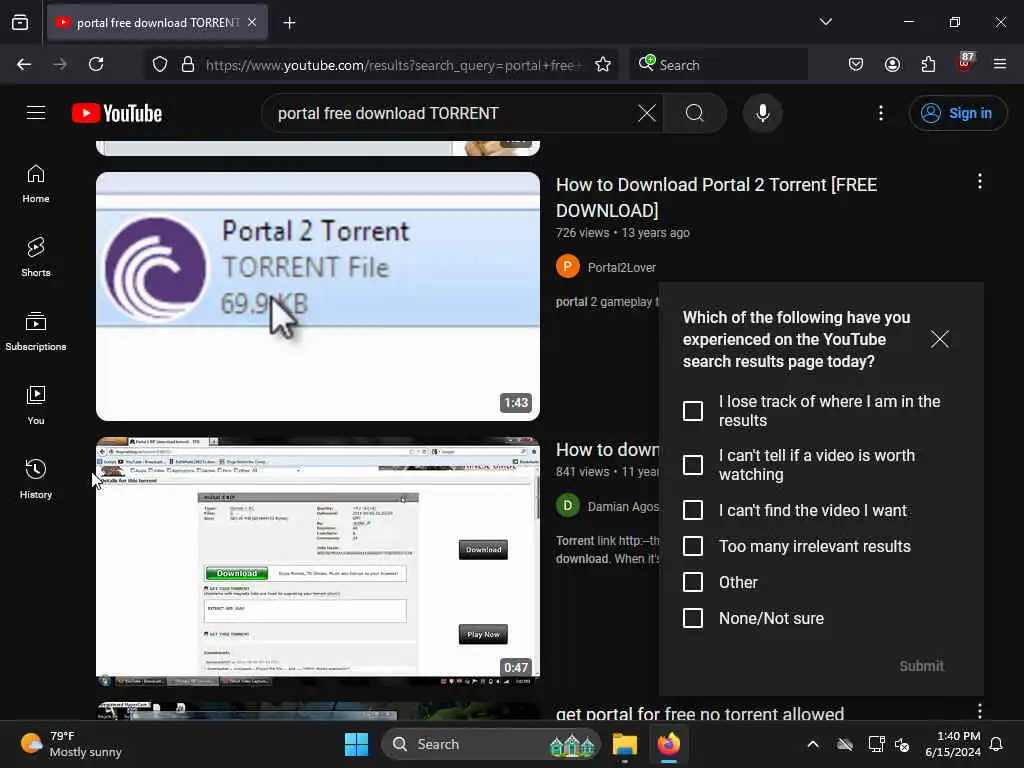This screenshot has height=768, width=1024.
Task: Open File Explorer from the taskbar
Action: (x=624, y=744)
